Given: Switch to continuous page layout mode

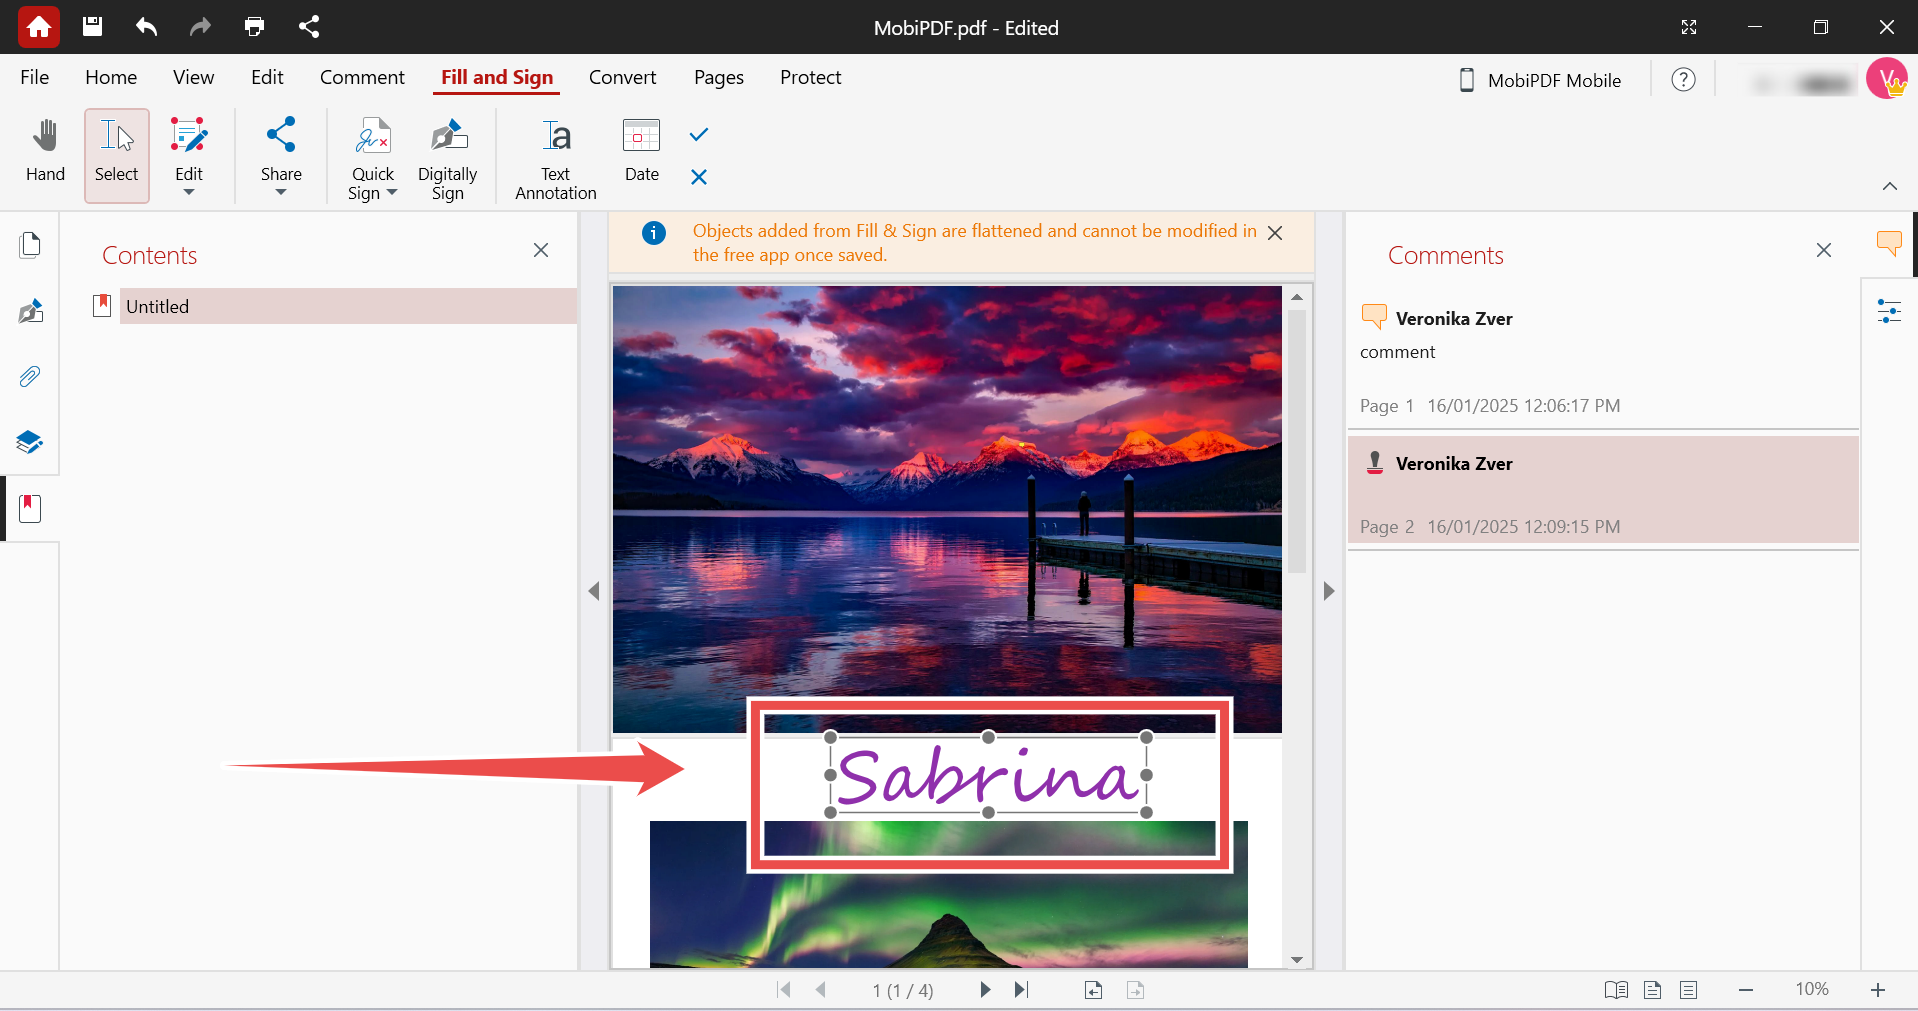Looking at the screenshot, I should click(1689, 990).
